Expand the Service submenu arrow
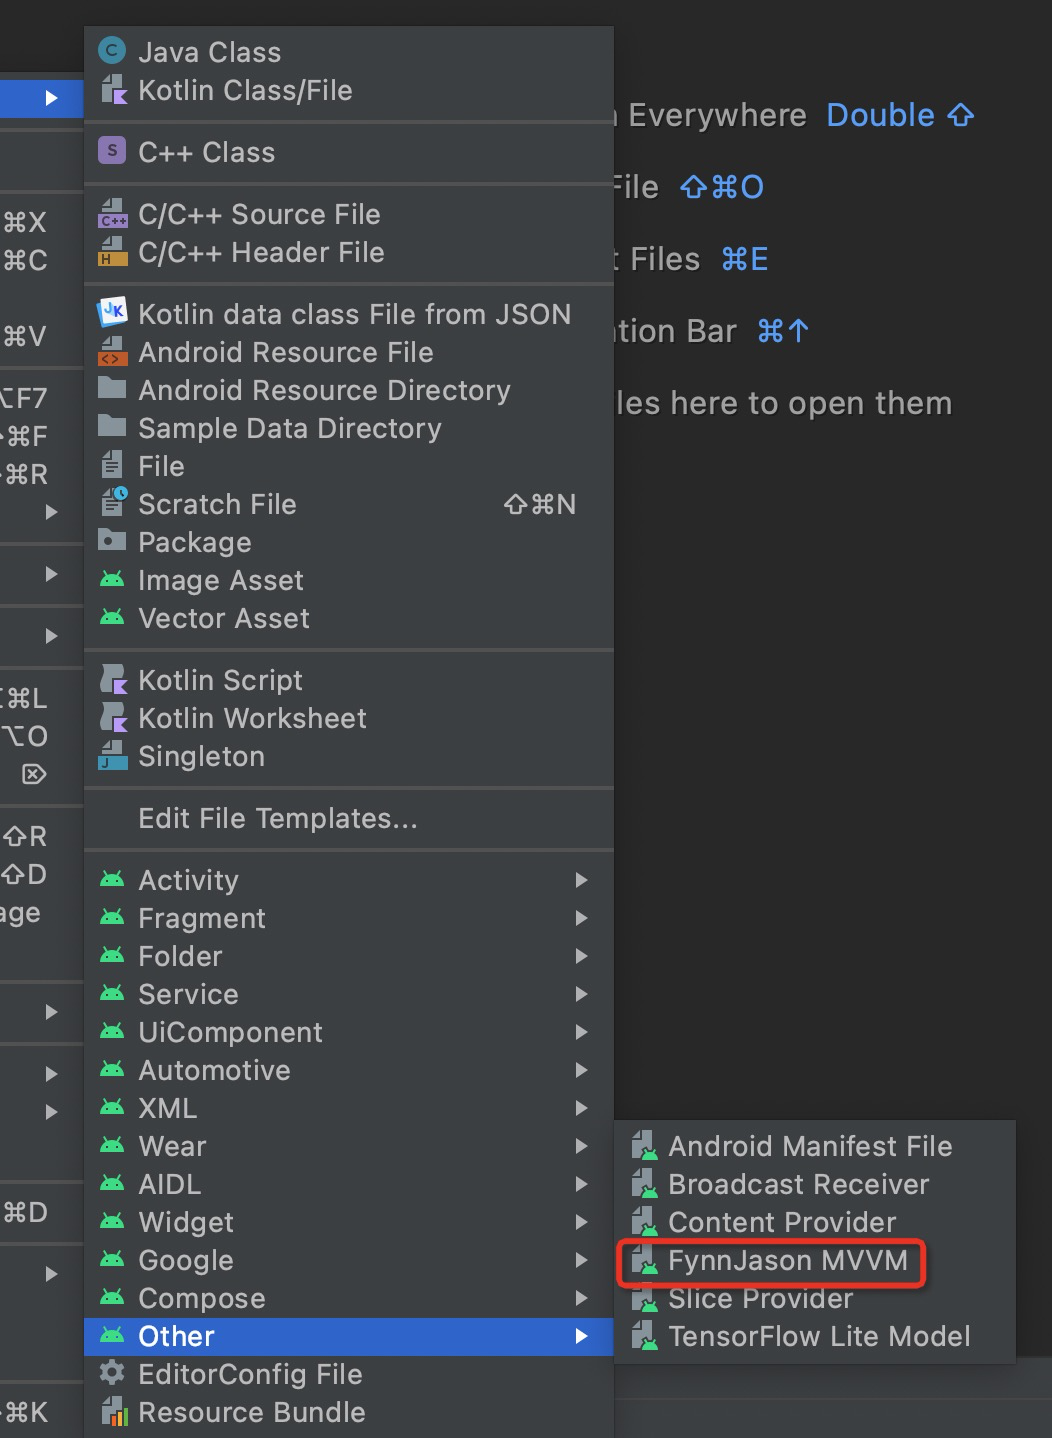The image size is (1052, 1438). [581, 994]
